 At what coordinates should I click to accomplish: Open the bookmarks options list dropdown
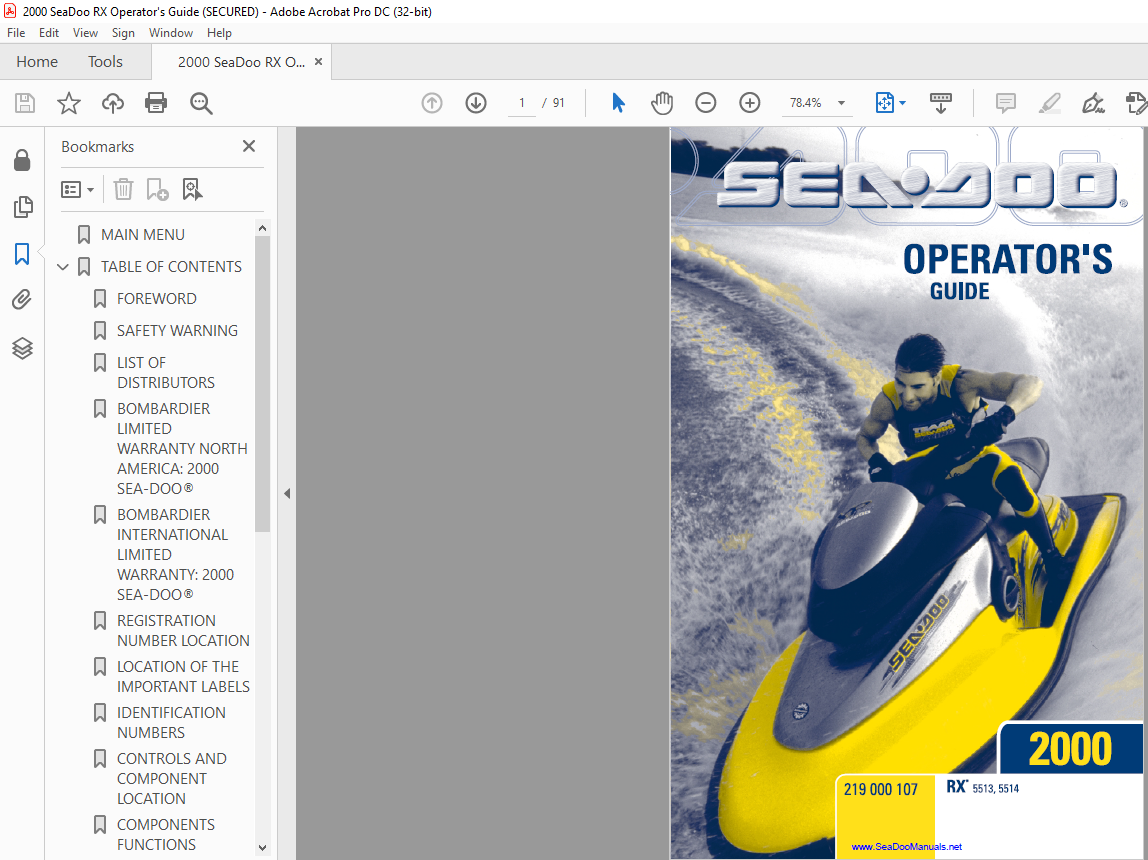(77, 190)
